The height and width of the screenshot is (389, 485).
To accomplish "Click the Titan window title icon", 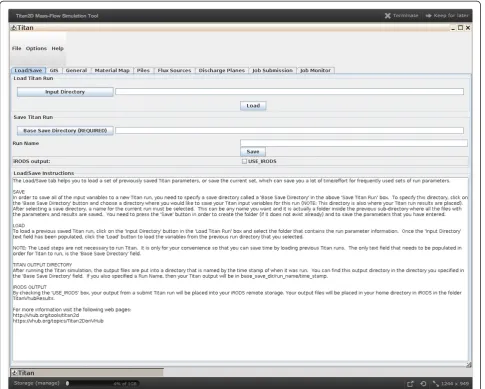I will pos(14,28).
